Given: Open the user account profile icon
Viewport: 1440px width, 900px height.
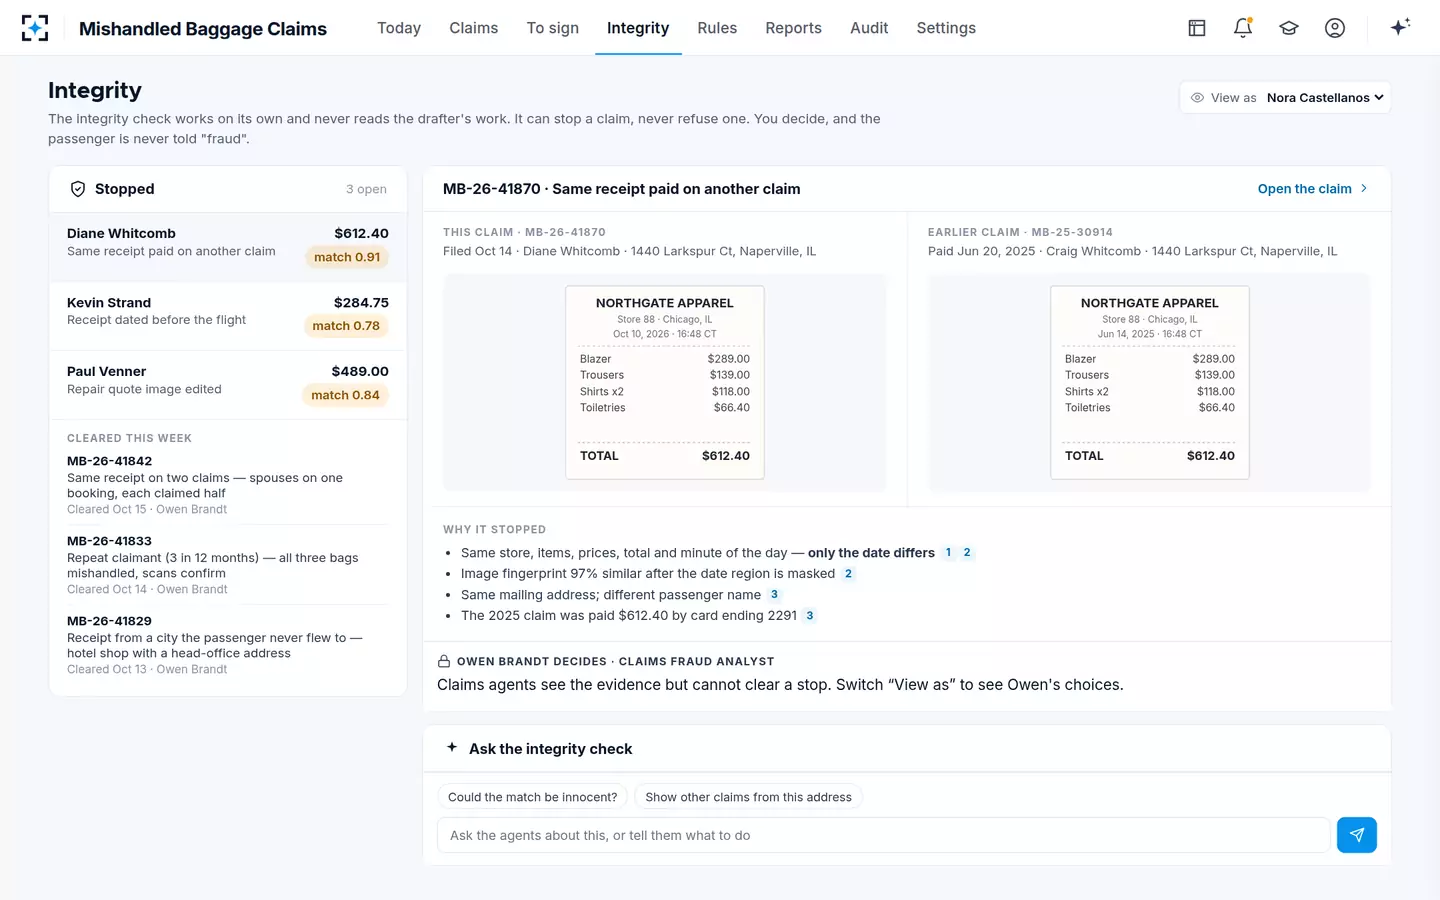Looking at the screenshot, I should (1335, 28).
